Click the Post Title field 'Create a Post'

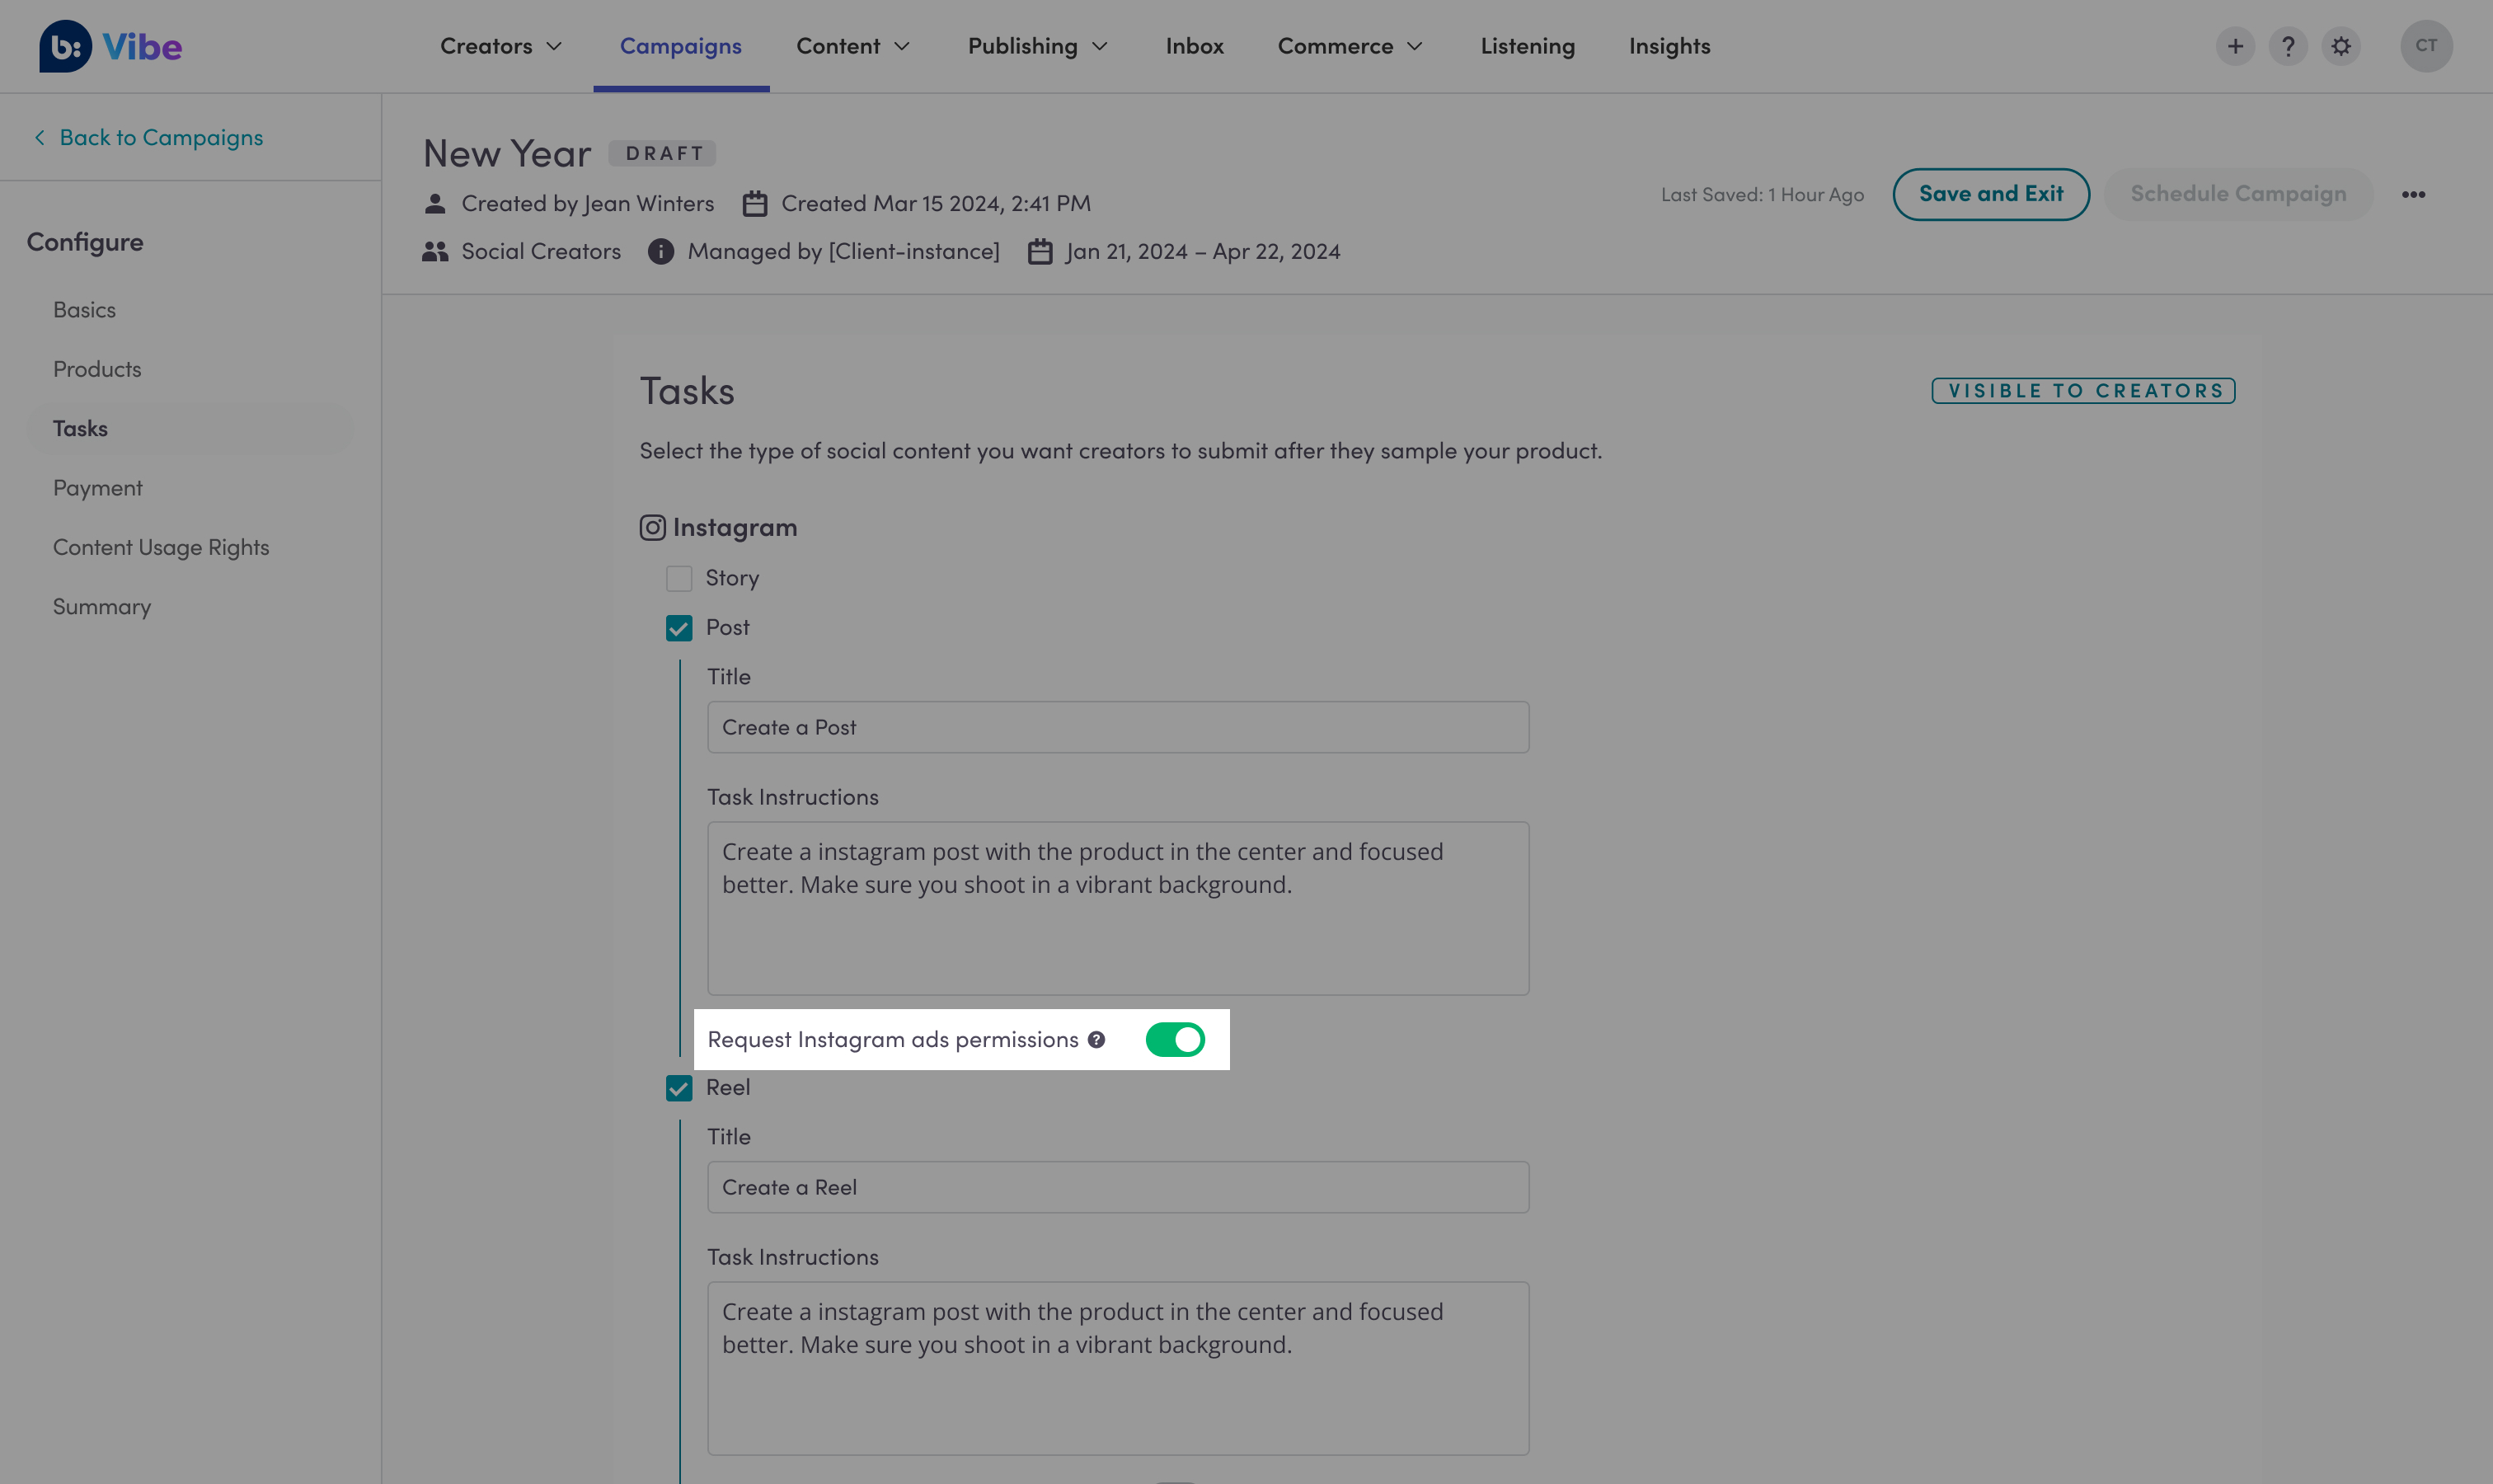[1118, 727]
